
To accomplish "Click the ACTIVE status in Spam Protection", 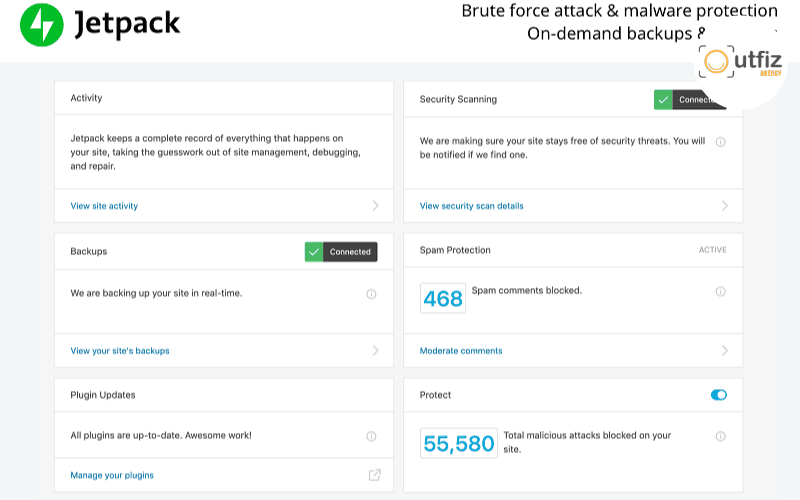I will [712, 250].
